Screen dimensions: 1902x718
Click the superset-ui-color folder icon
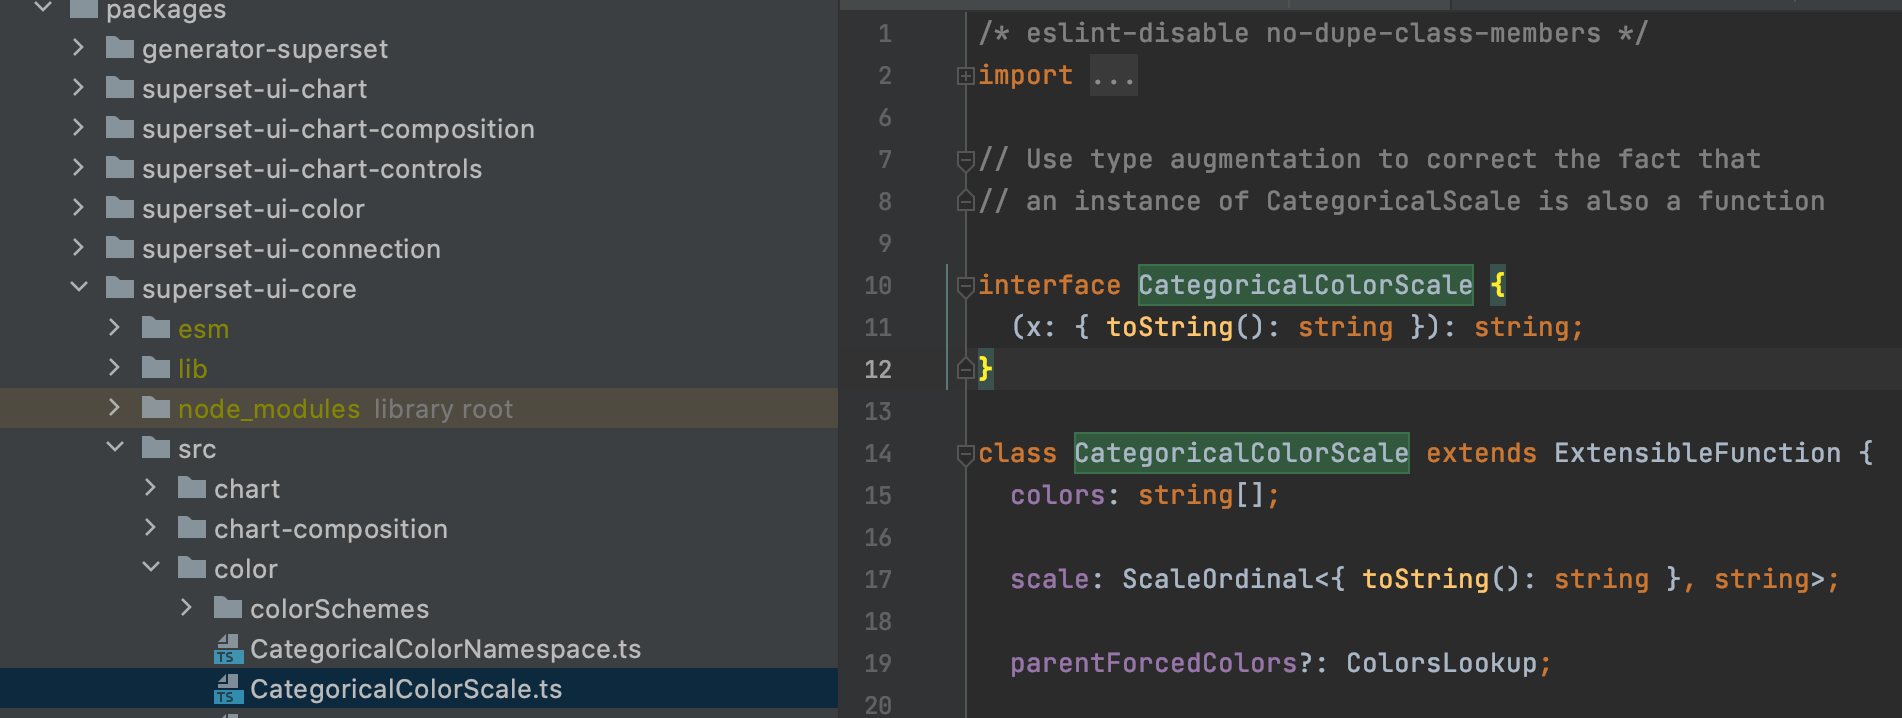(120, 207)
